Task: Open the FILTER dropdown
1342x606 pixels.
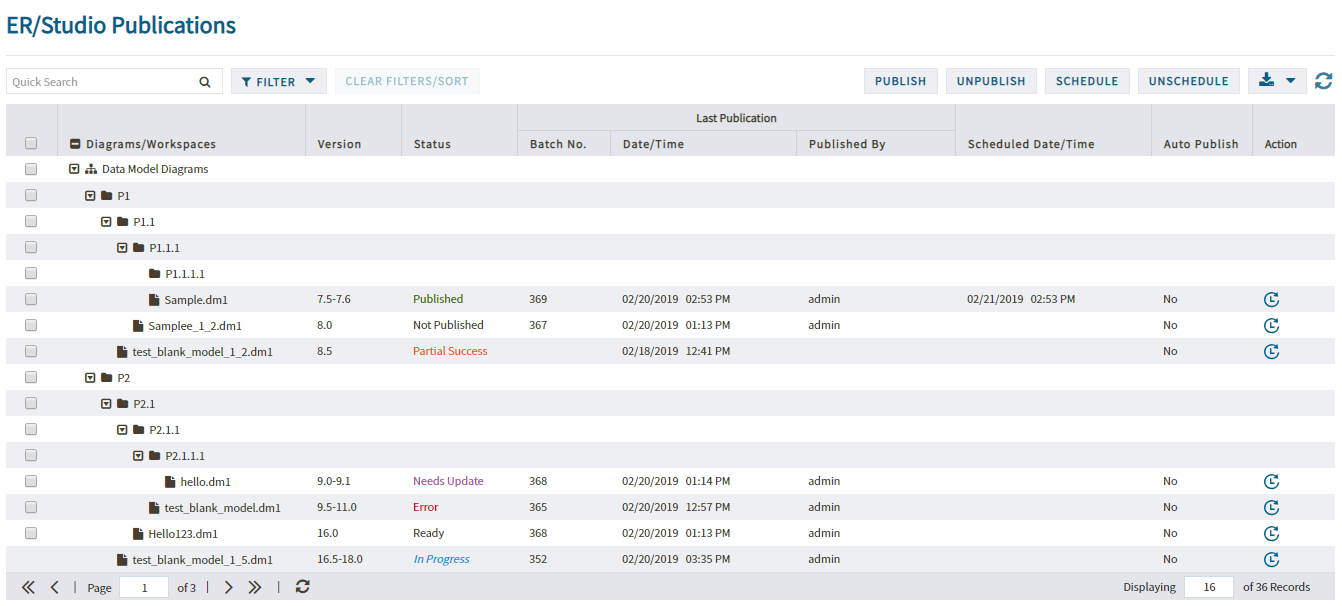Action: 279,82
